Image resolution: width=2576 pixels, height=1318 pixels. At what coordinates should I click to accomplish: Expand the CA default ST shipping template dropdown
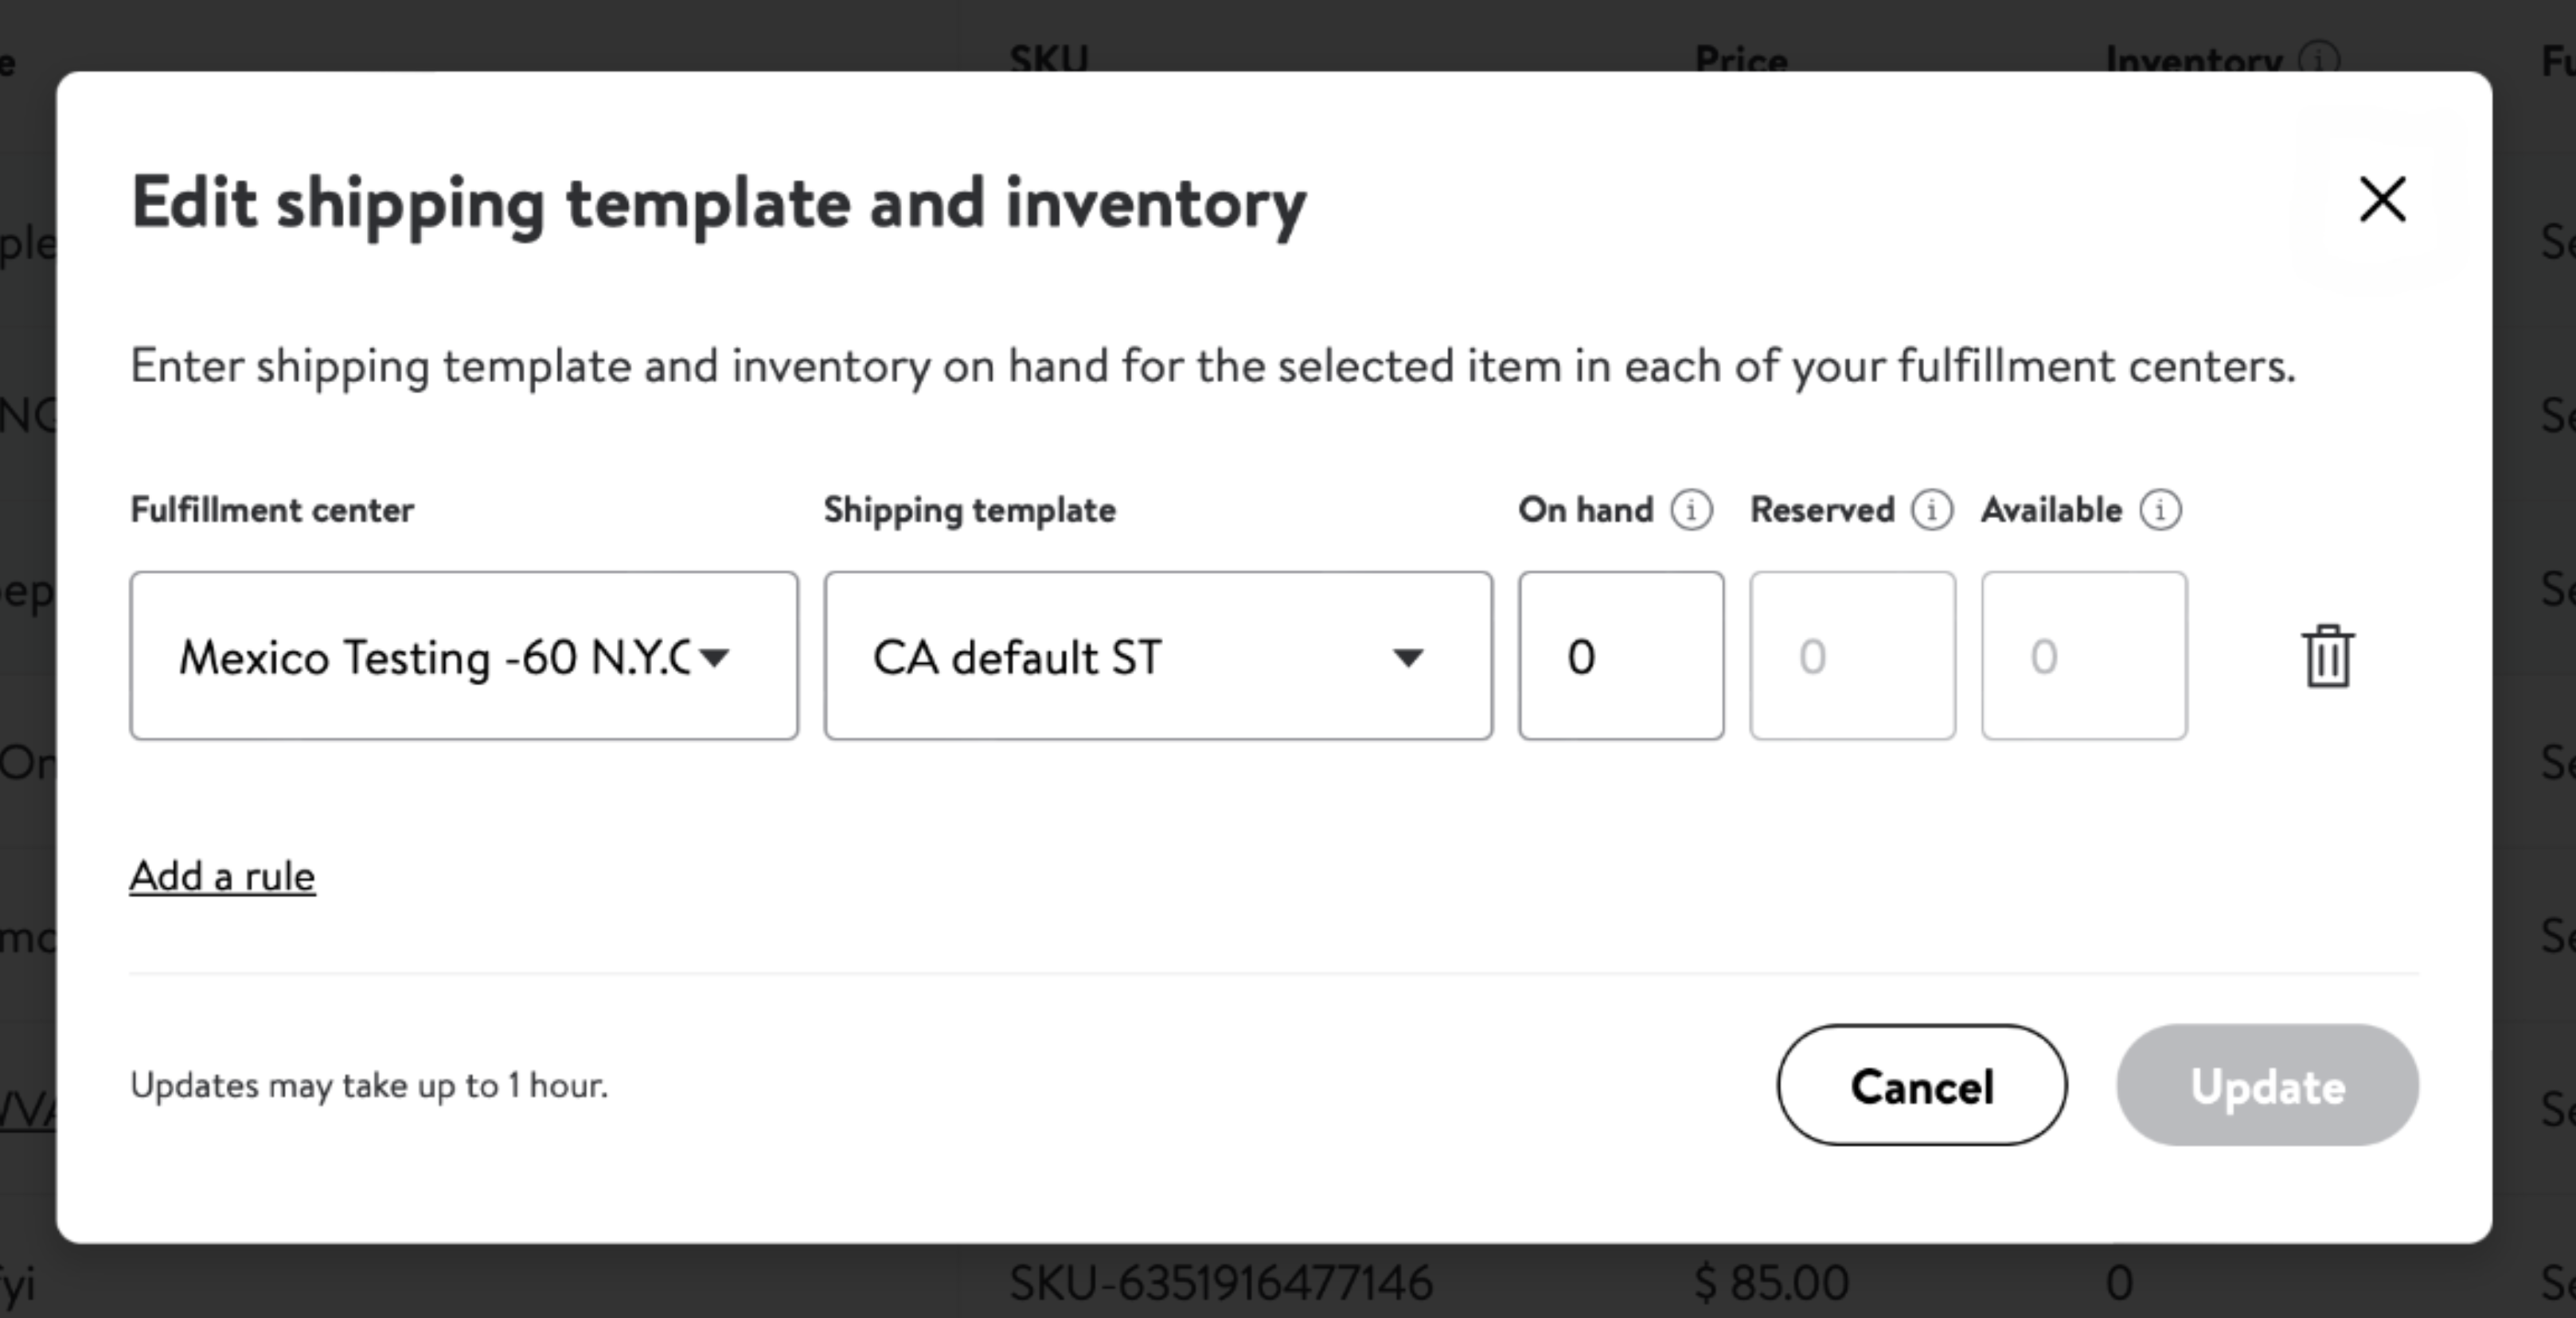click(x=1158, y=656)
